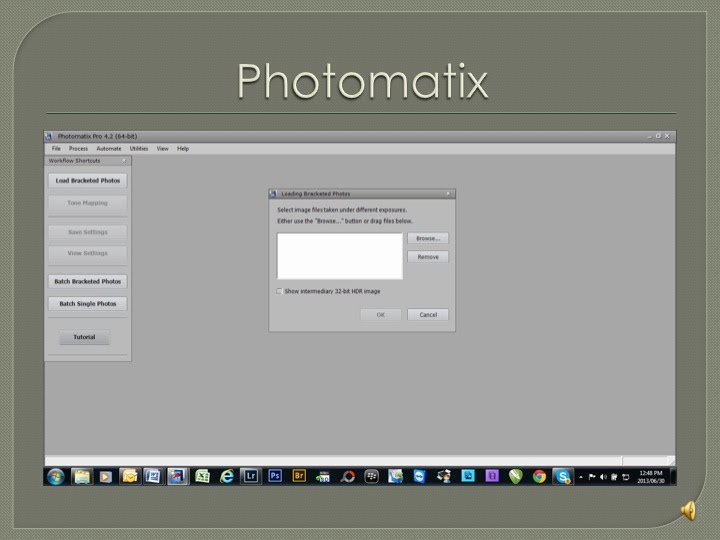This screenshot has width=720, height=540.
Task: Enable Show intermediary 32-bit HDR image
Action: click(x=279, y=291)
